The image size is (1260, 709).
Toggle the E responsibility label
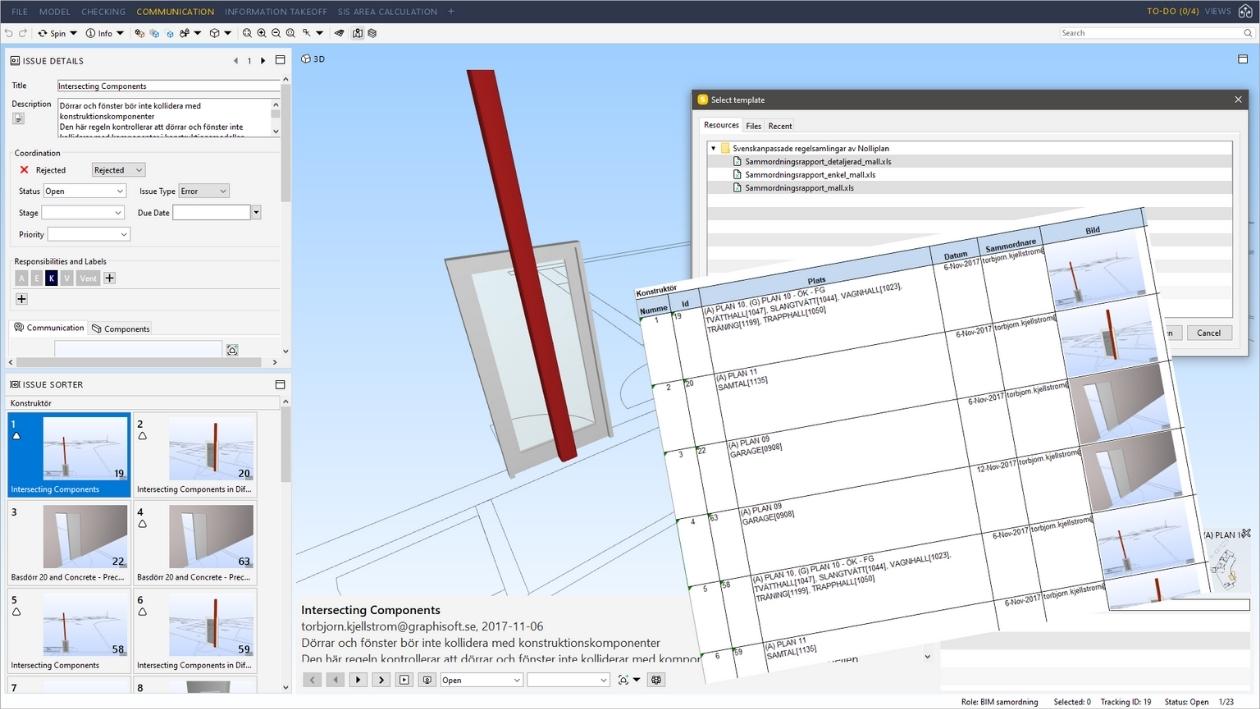click(37, 278)
